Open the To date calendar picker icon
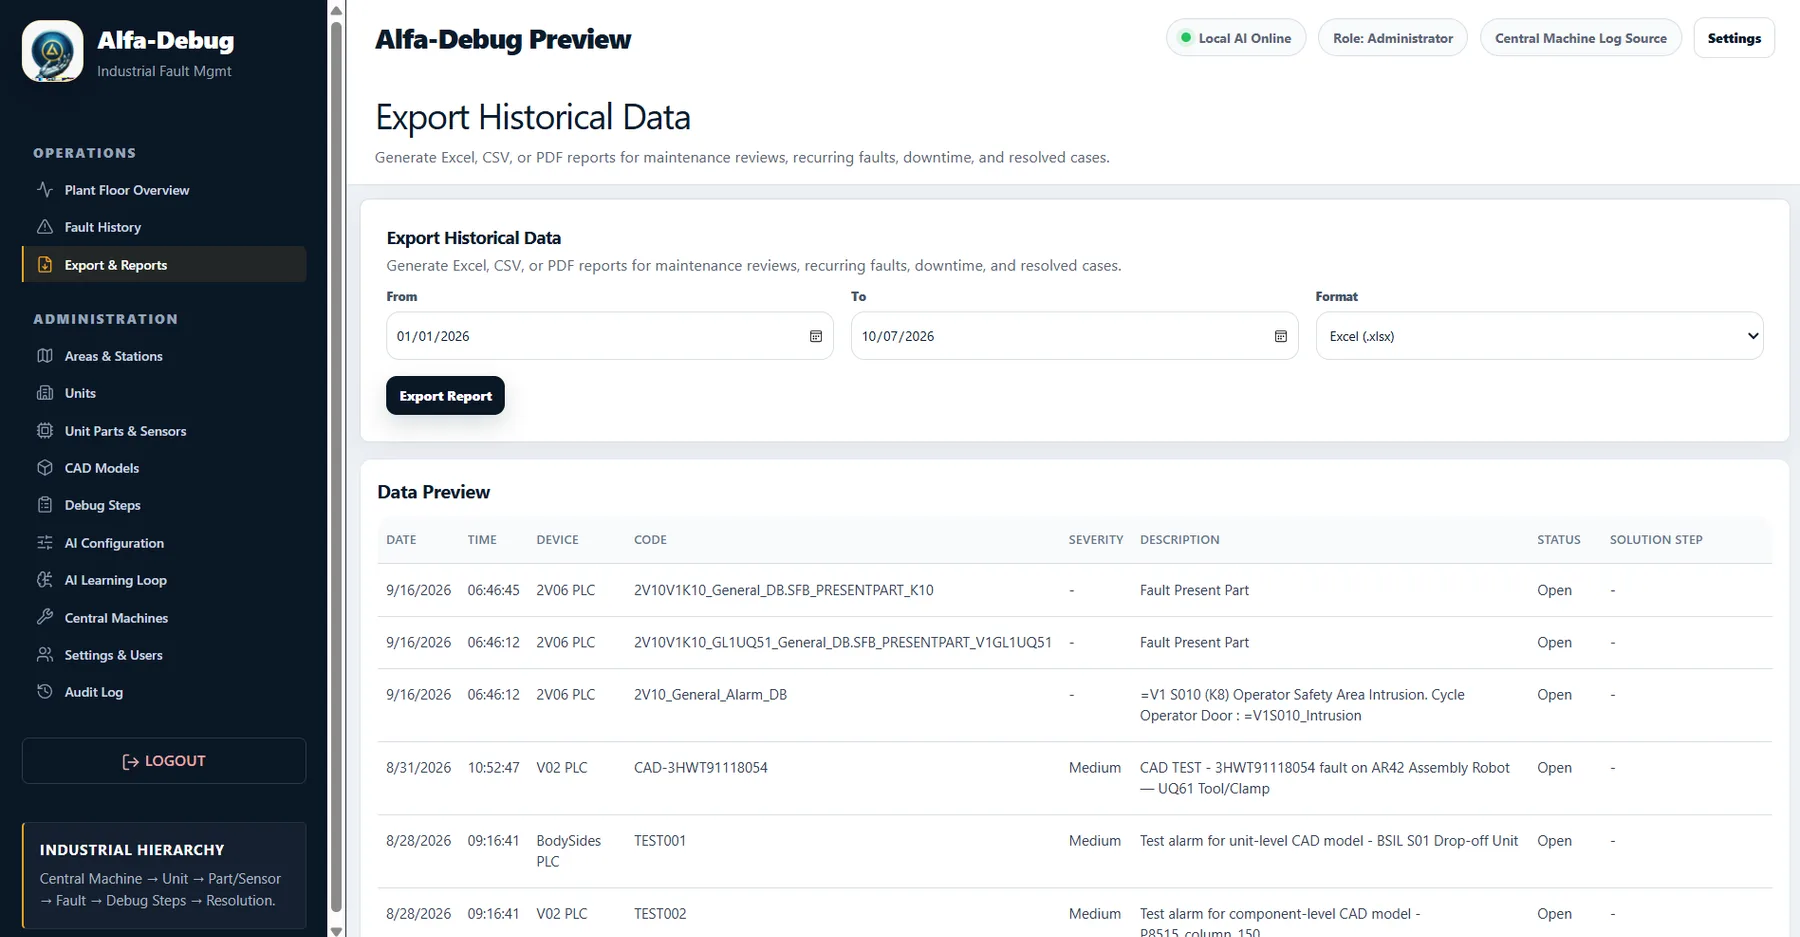The width and height of the screenshot is (1800, 937). [x=1281, y=336]
